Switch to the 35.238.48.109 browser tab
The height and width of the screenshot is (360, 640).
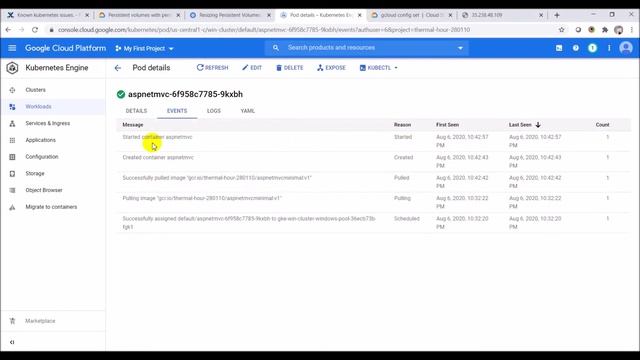point(502,15)
